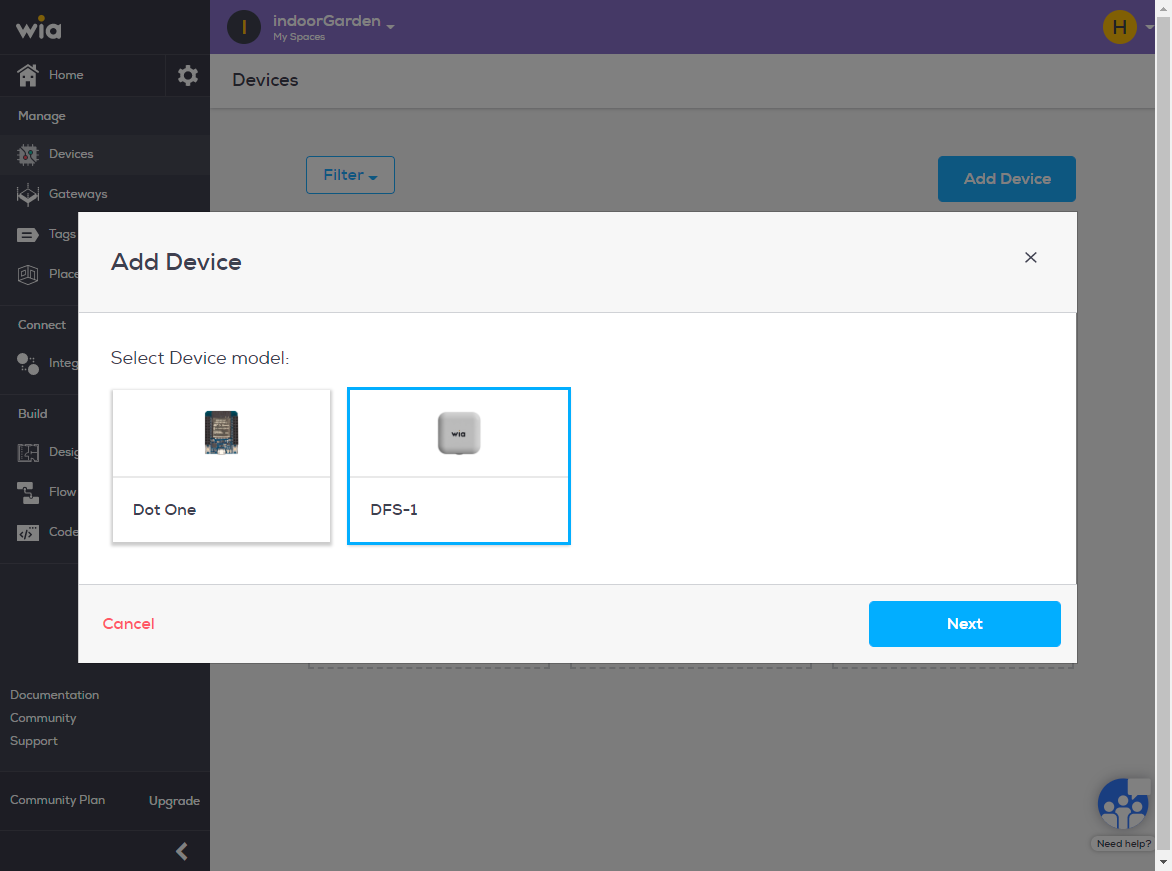1172x871 pixels.
Task: Click the Gateways icon
Action: click(x=28, y=194)
